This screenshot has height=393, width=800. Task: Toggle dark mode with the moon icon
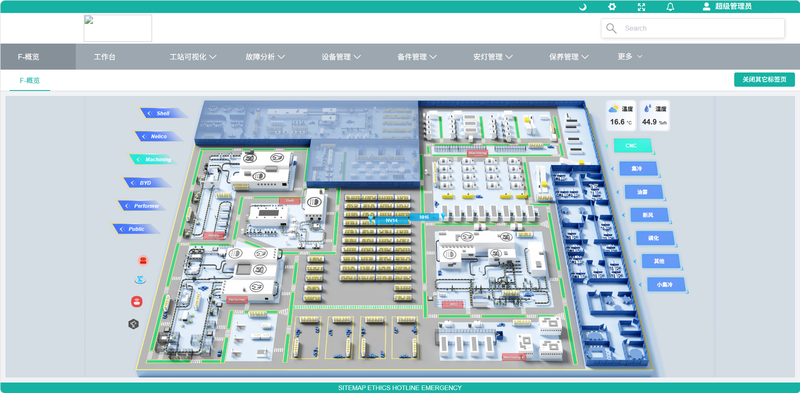[583, 7]
